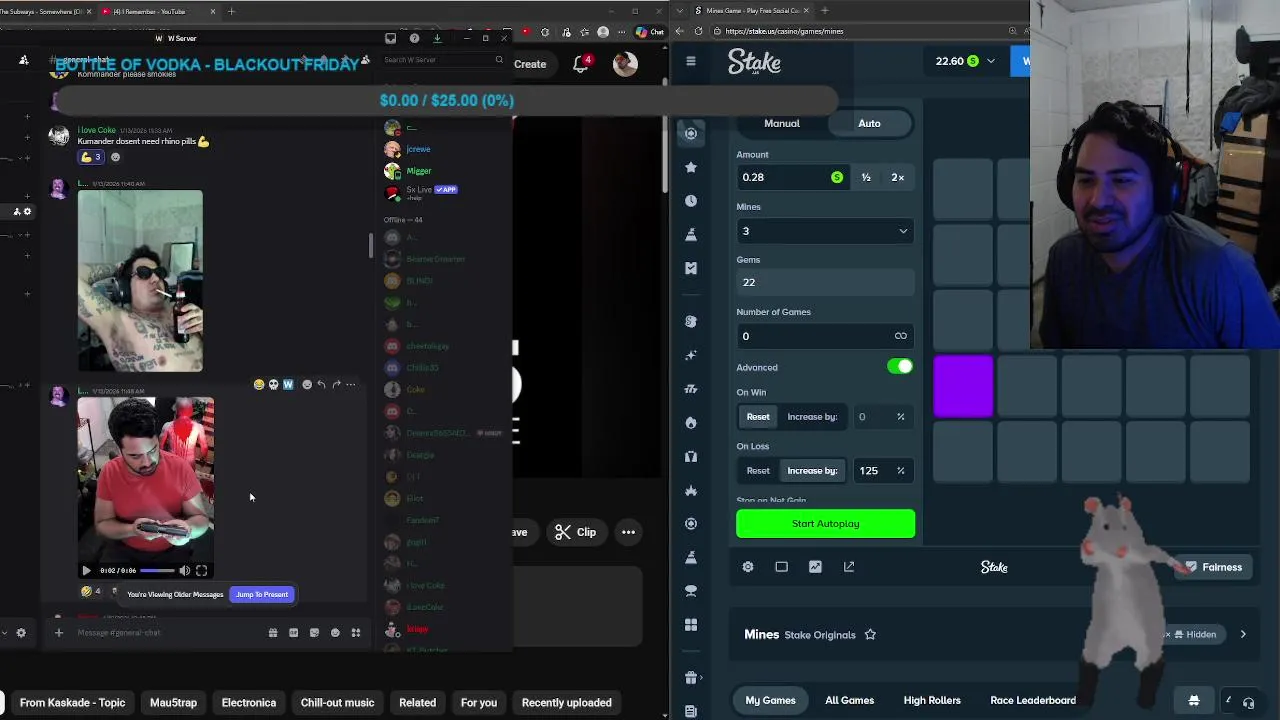Open Discord inbox icon in title bar

coord(390,38)
